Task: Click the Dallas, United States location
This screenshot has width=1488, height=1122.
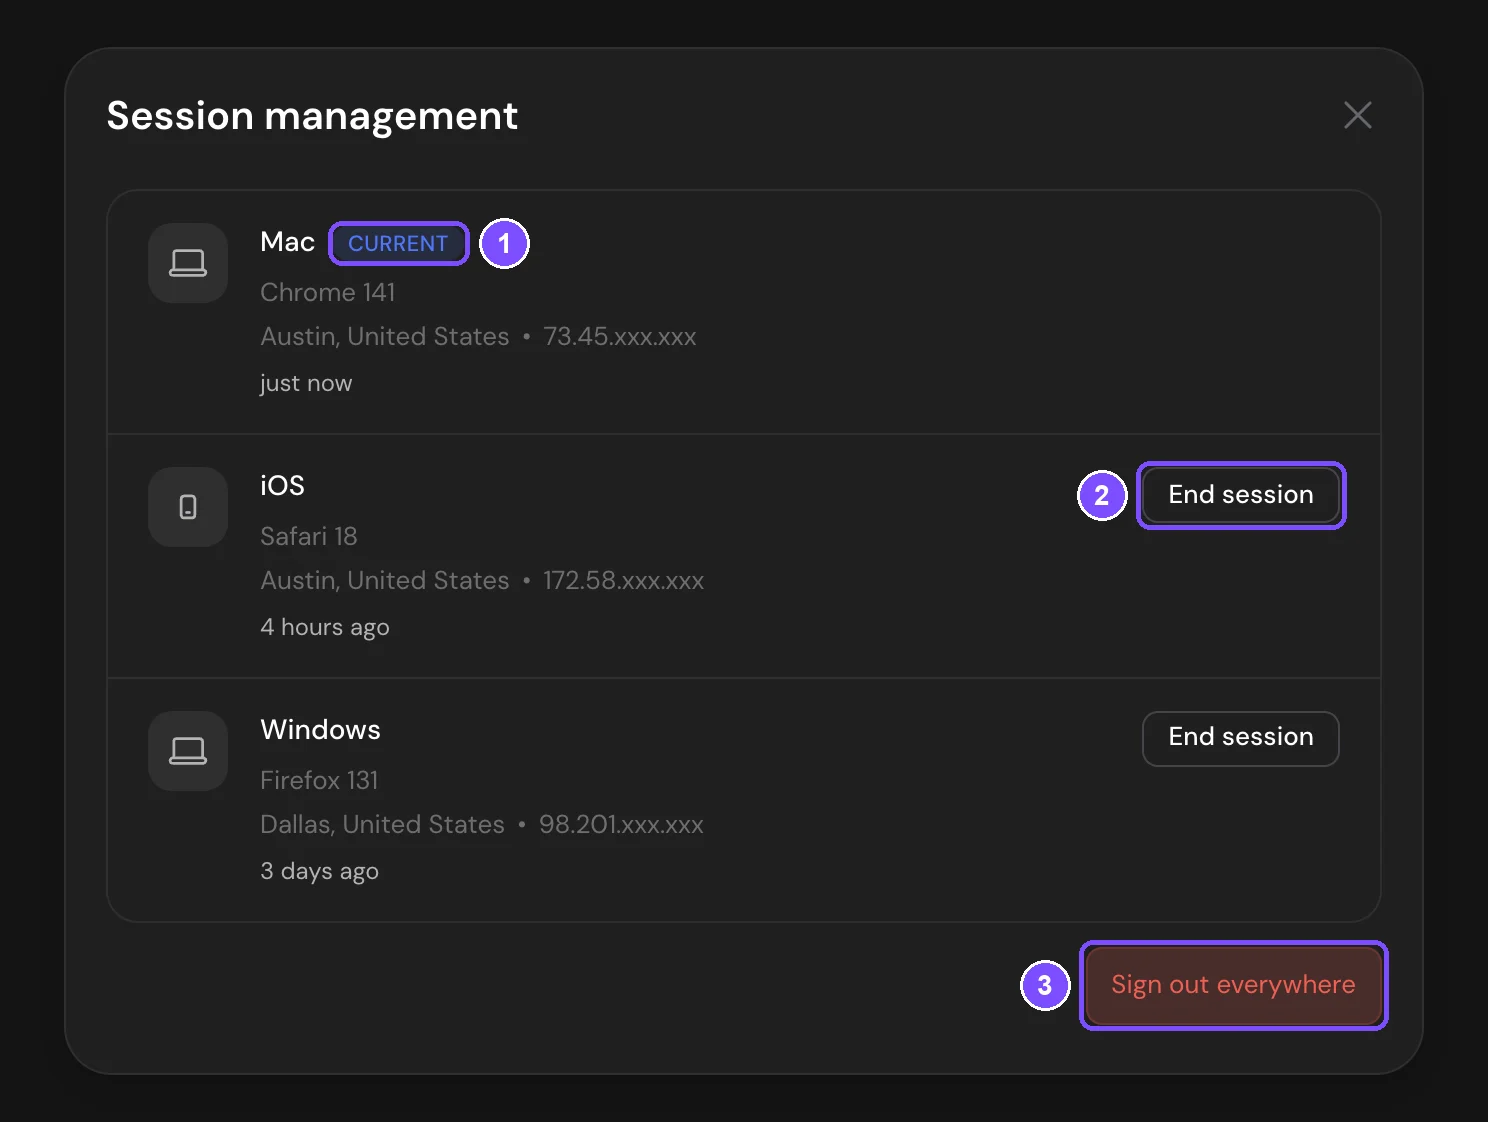Action: tap(382, 824)
